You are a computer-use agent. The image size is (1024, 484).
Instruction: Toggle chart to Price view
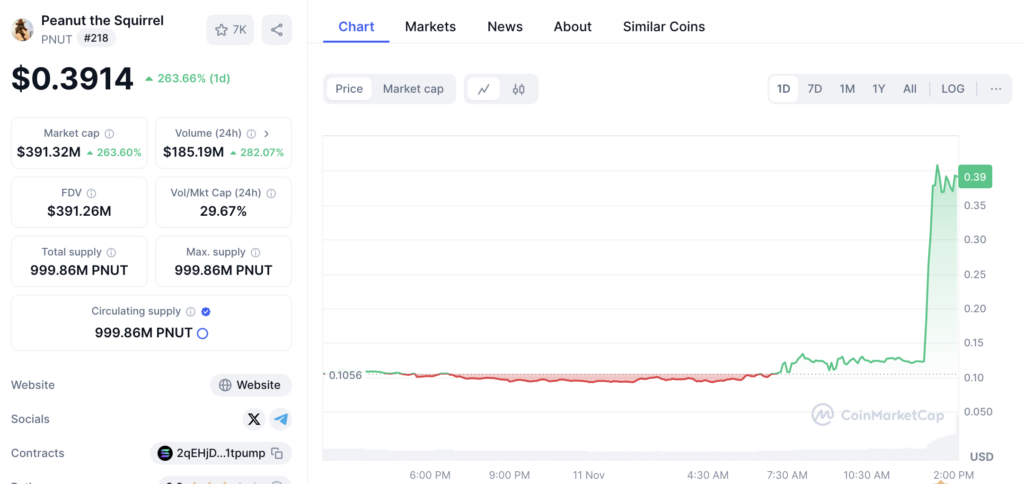coord(349,89)
